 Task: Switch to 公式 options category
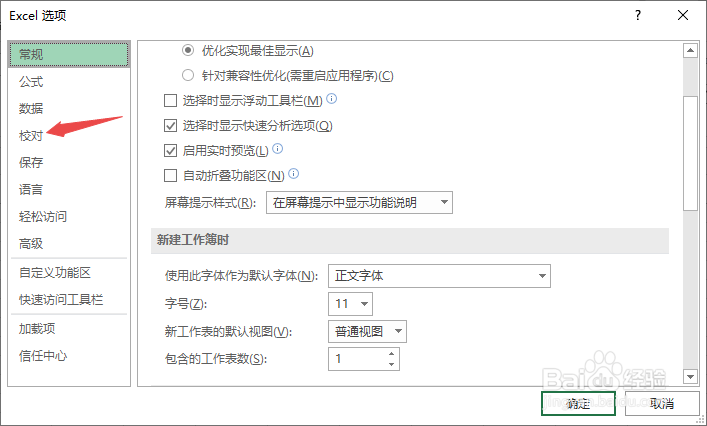[31, 81]
